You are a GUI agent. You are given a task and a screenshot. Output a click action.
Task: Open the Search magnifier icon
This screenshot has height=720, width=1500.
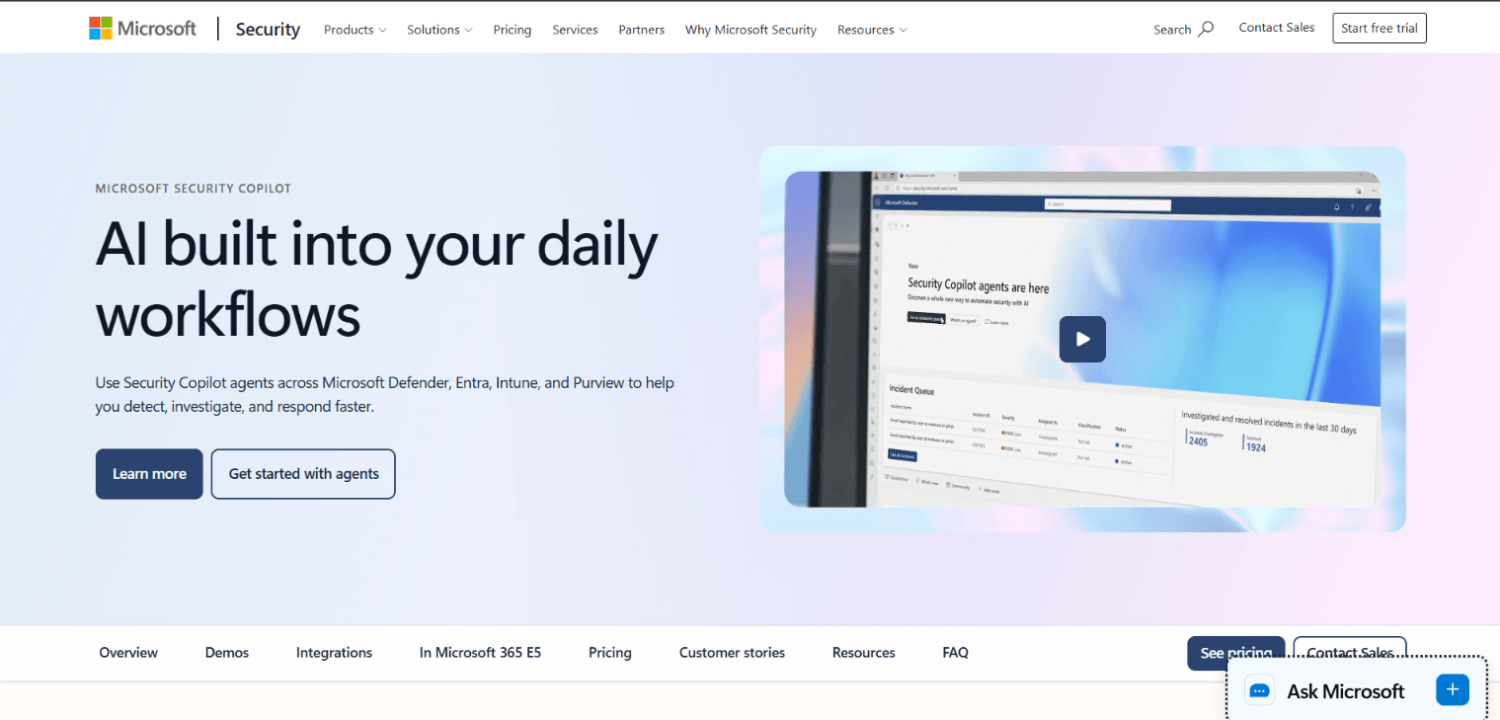(x=1206, y=28)
